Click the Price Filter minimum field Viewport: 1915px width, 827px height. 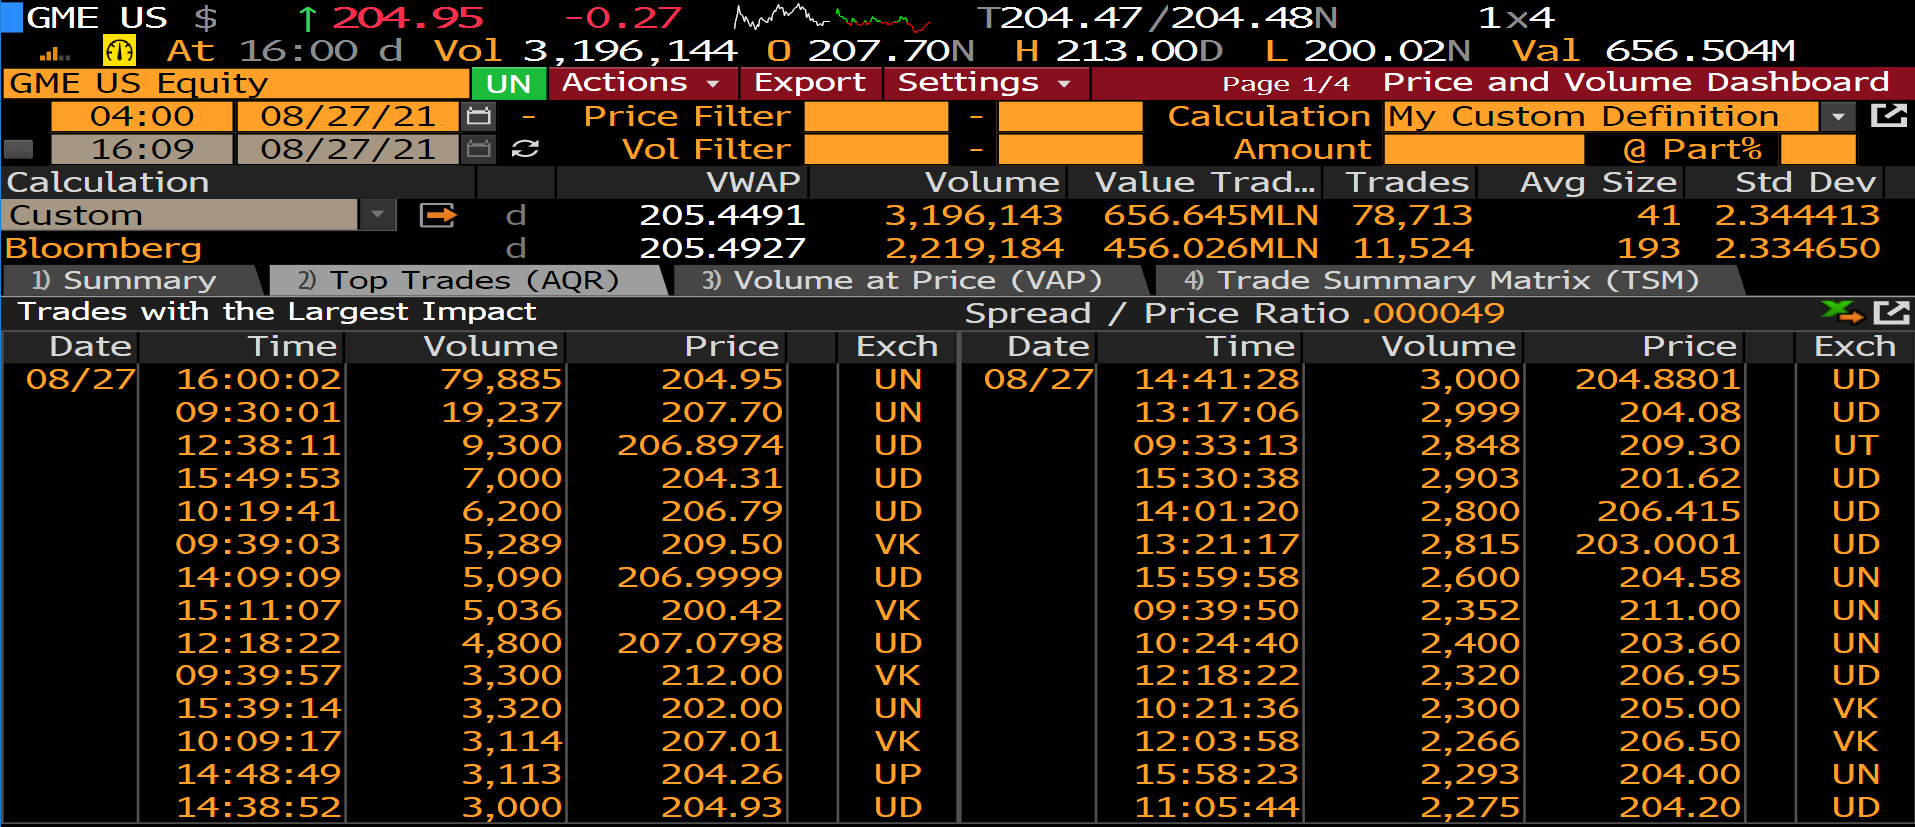[x=876, y=116]
